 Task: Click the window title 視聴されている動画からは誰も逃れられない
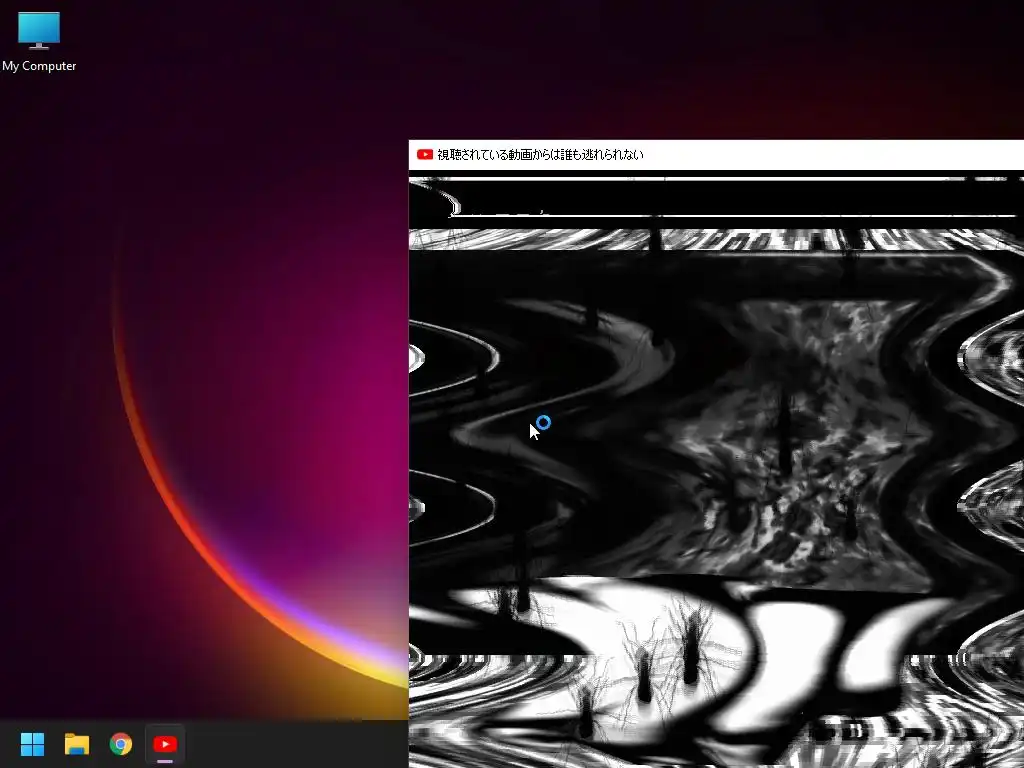540,155
